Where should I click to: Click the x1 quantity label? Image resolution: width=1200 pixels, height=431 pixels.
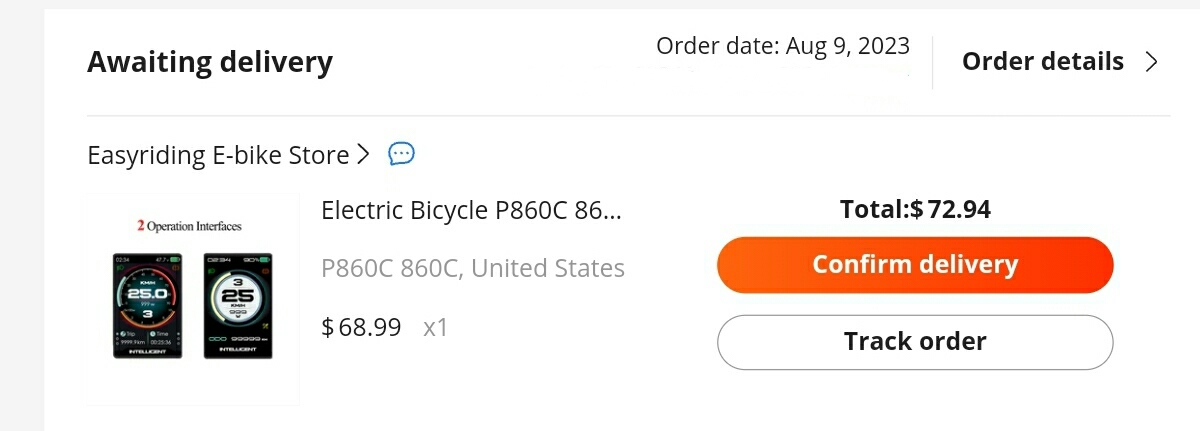click(435, 327)
